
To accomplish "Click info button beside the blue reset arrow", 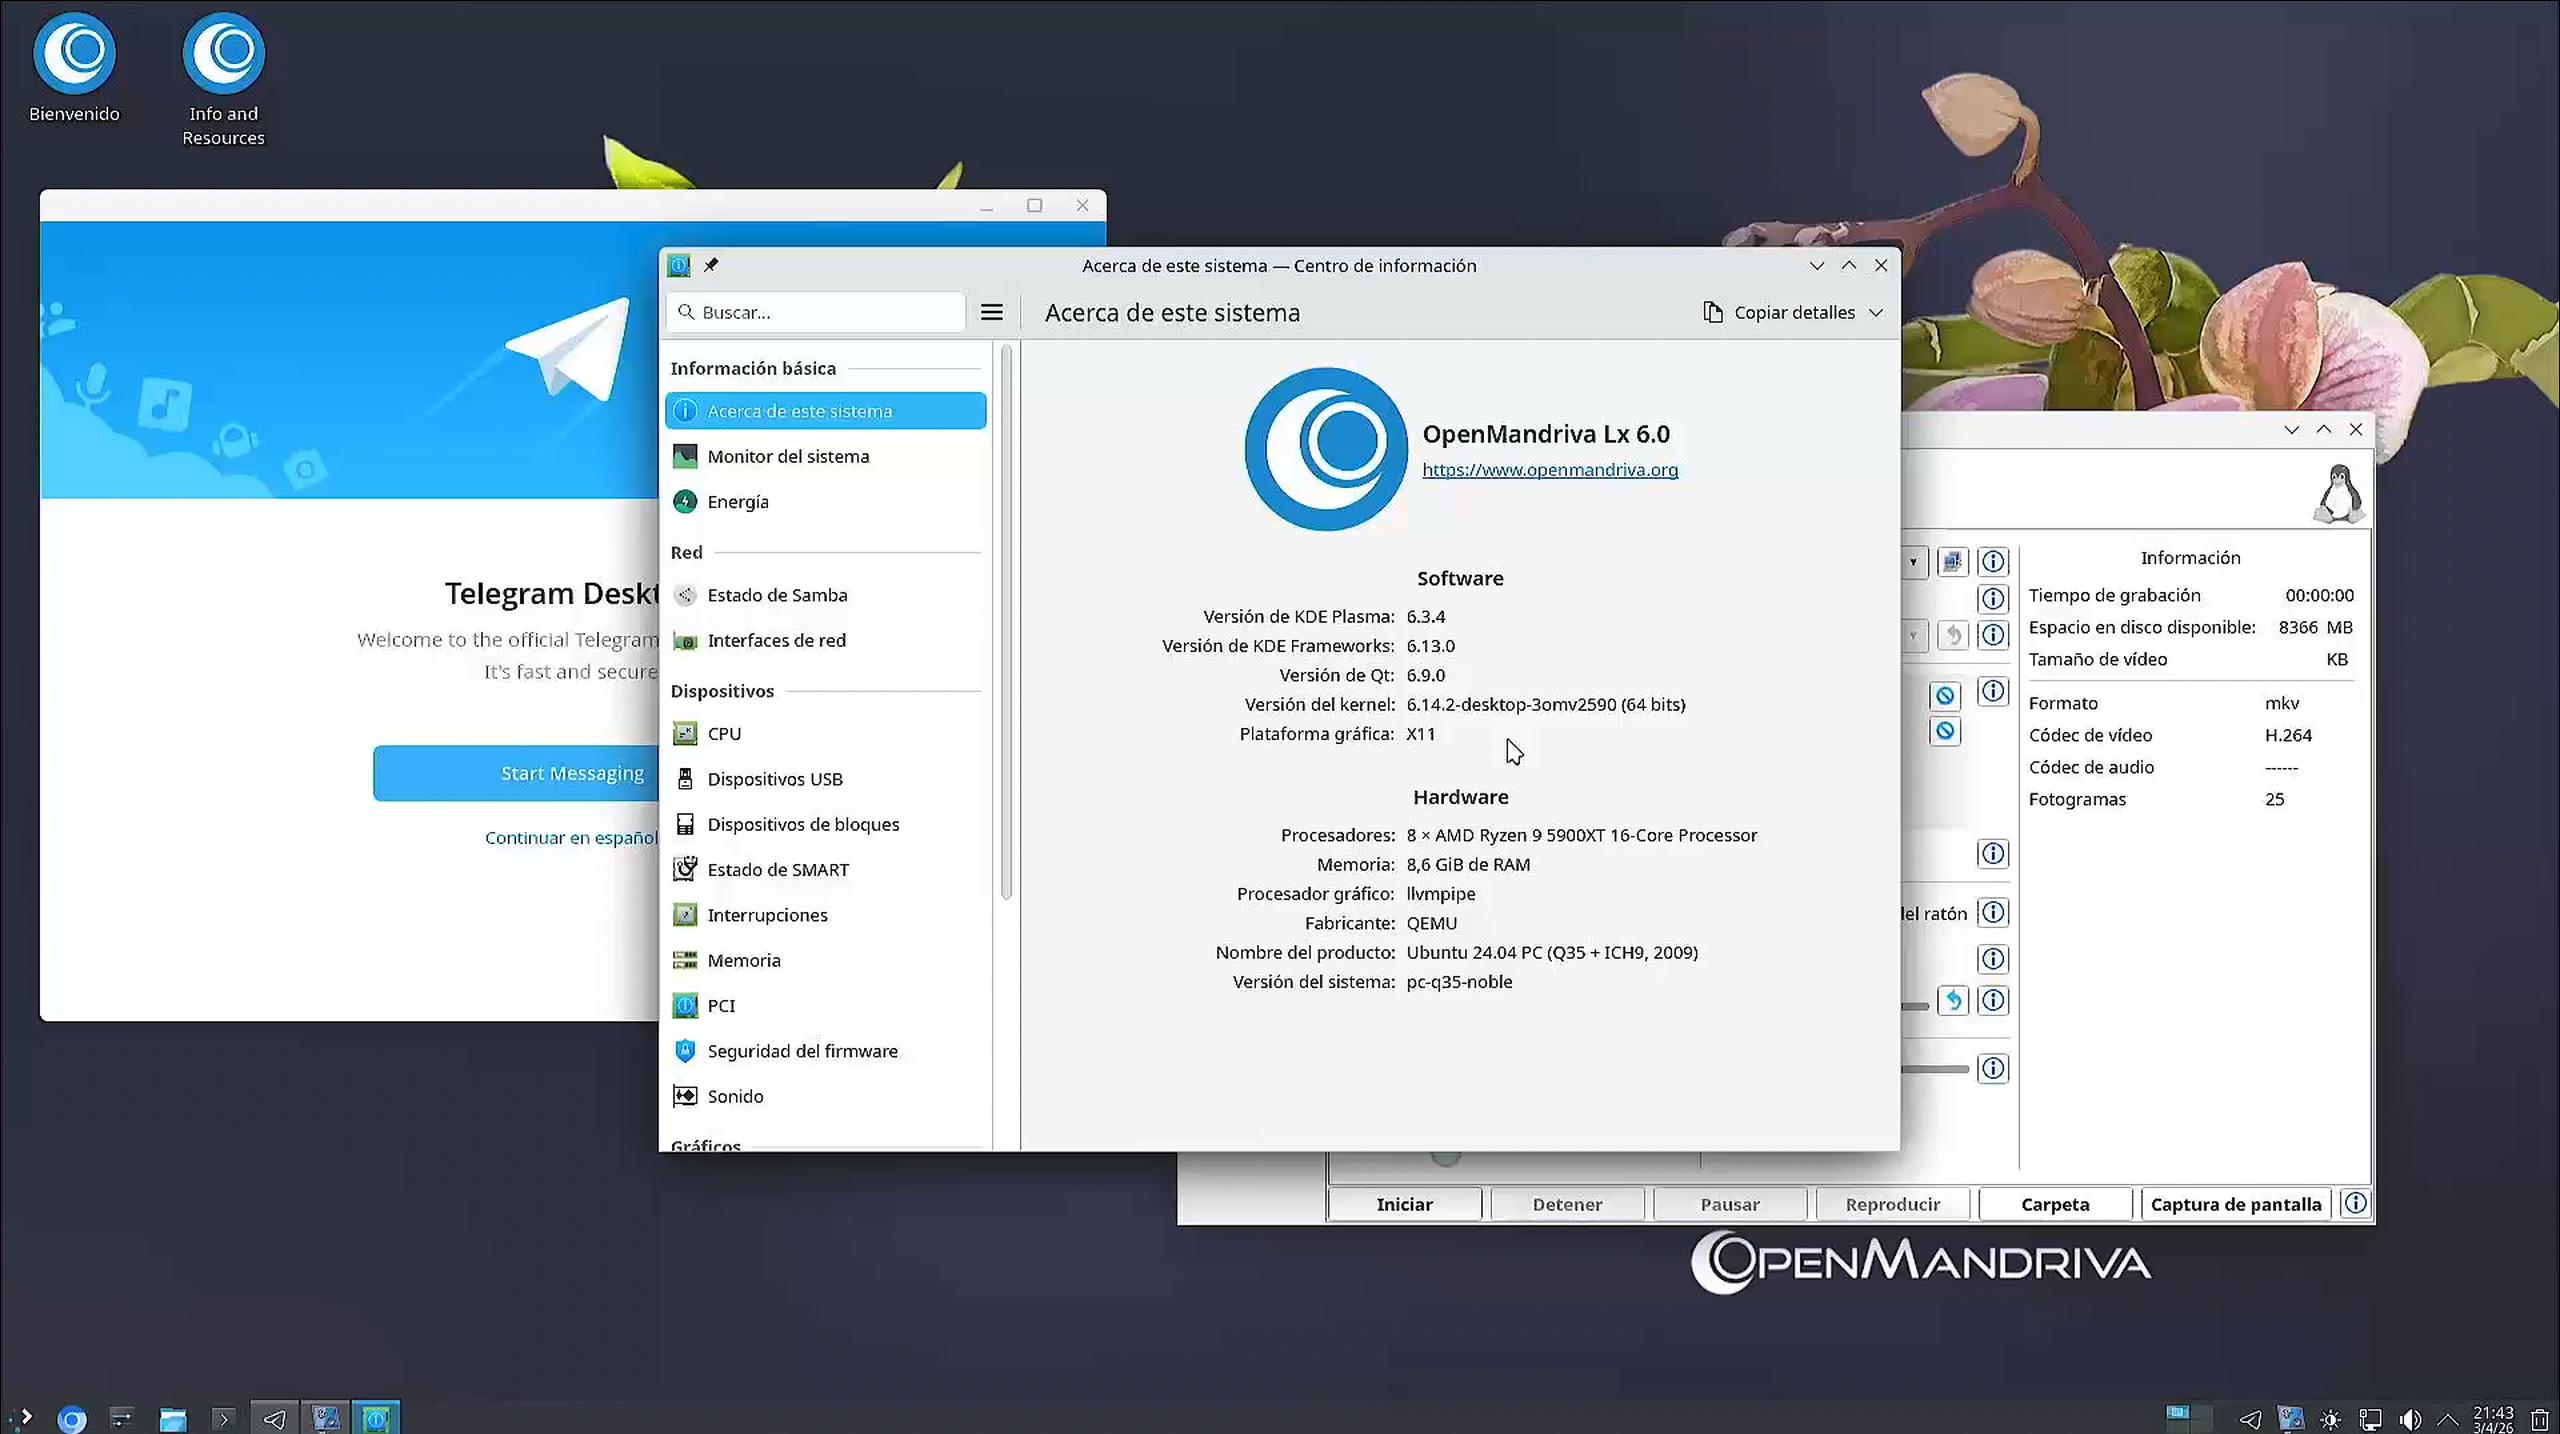I will 1993,1000.
